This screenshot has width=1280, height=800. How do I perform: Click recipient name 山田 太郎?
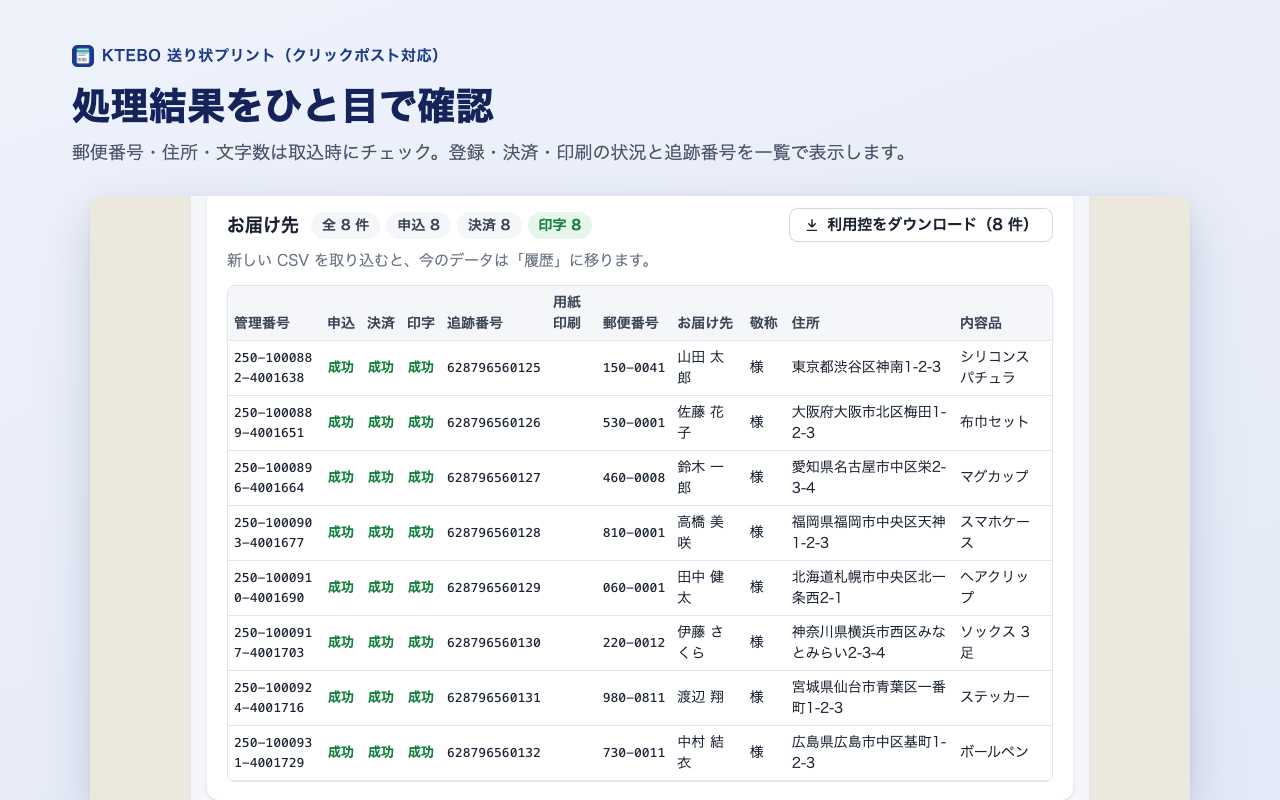point(701,367)
